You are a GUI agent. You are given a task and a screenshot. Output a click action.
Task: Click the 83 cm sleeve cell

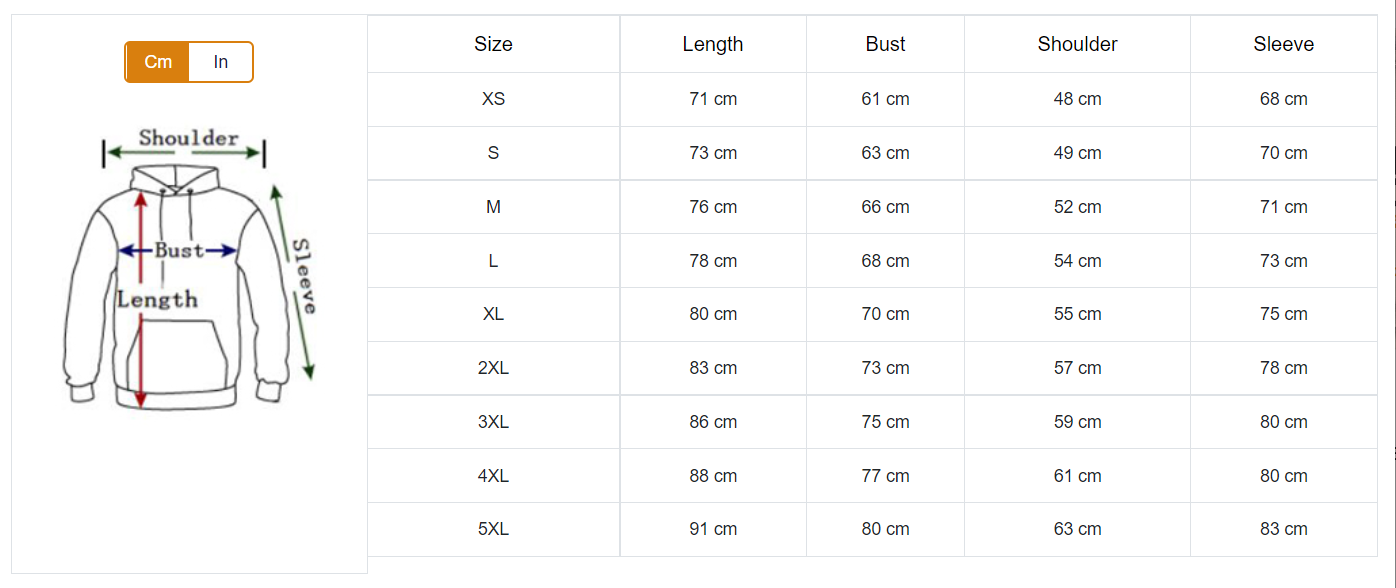pyautogui.click(x=1283, y=529)
